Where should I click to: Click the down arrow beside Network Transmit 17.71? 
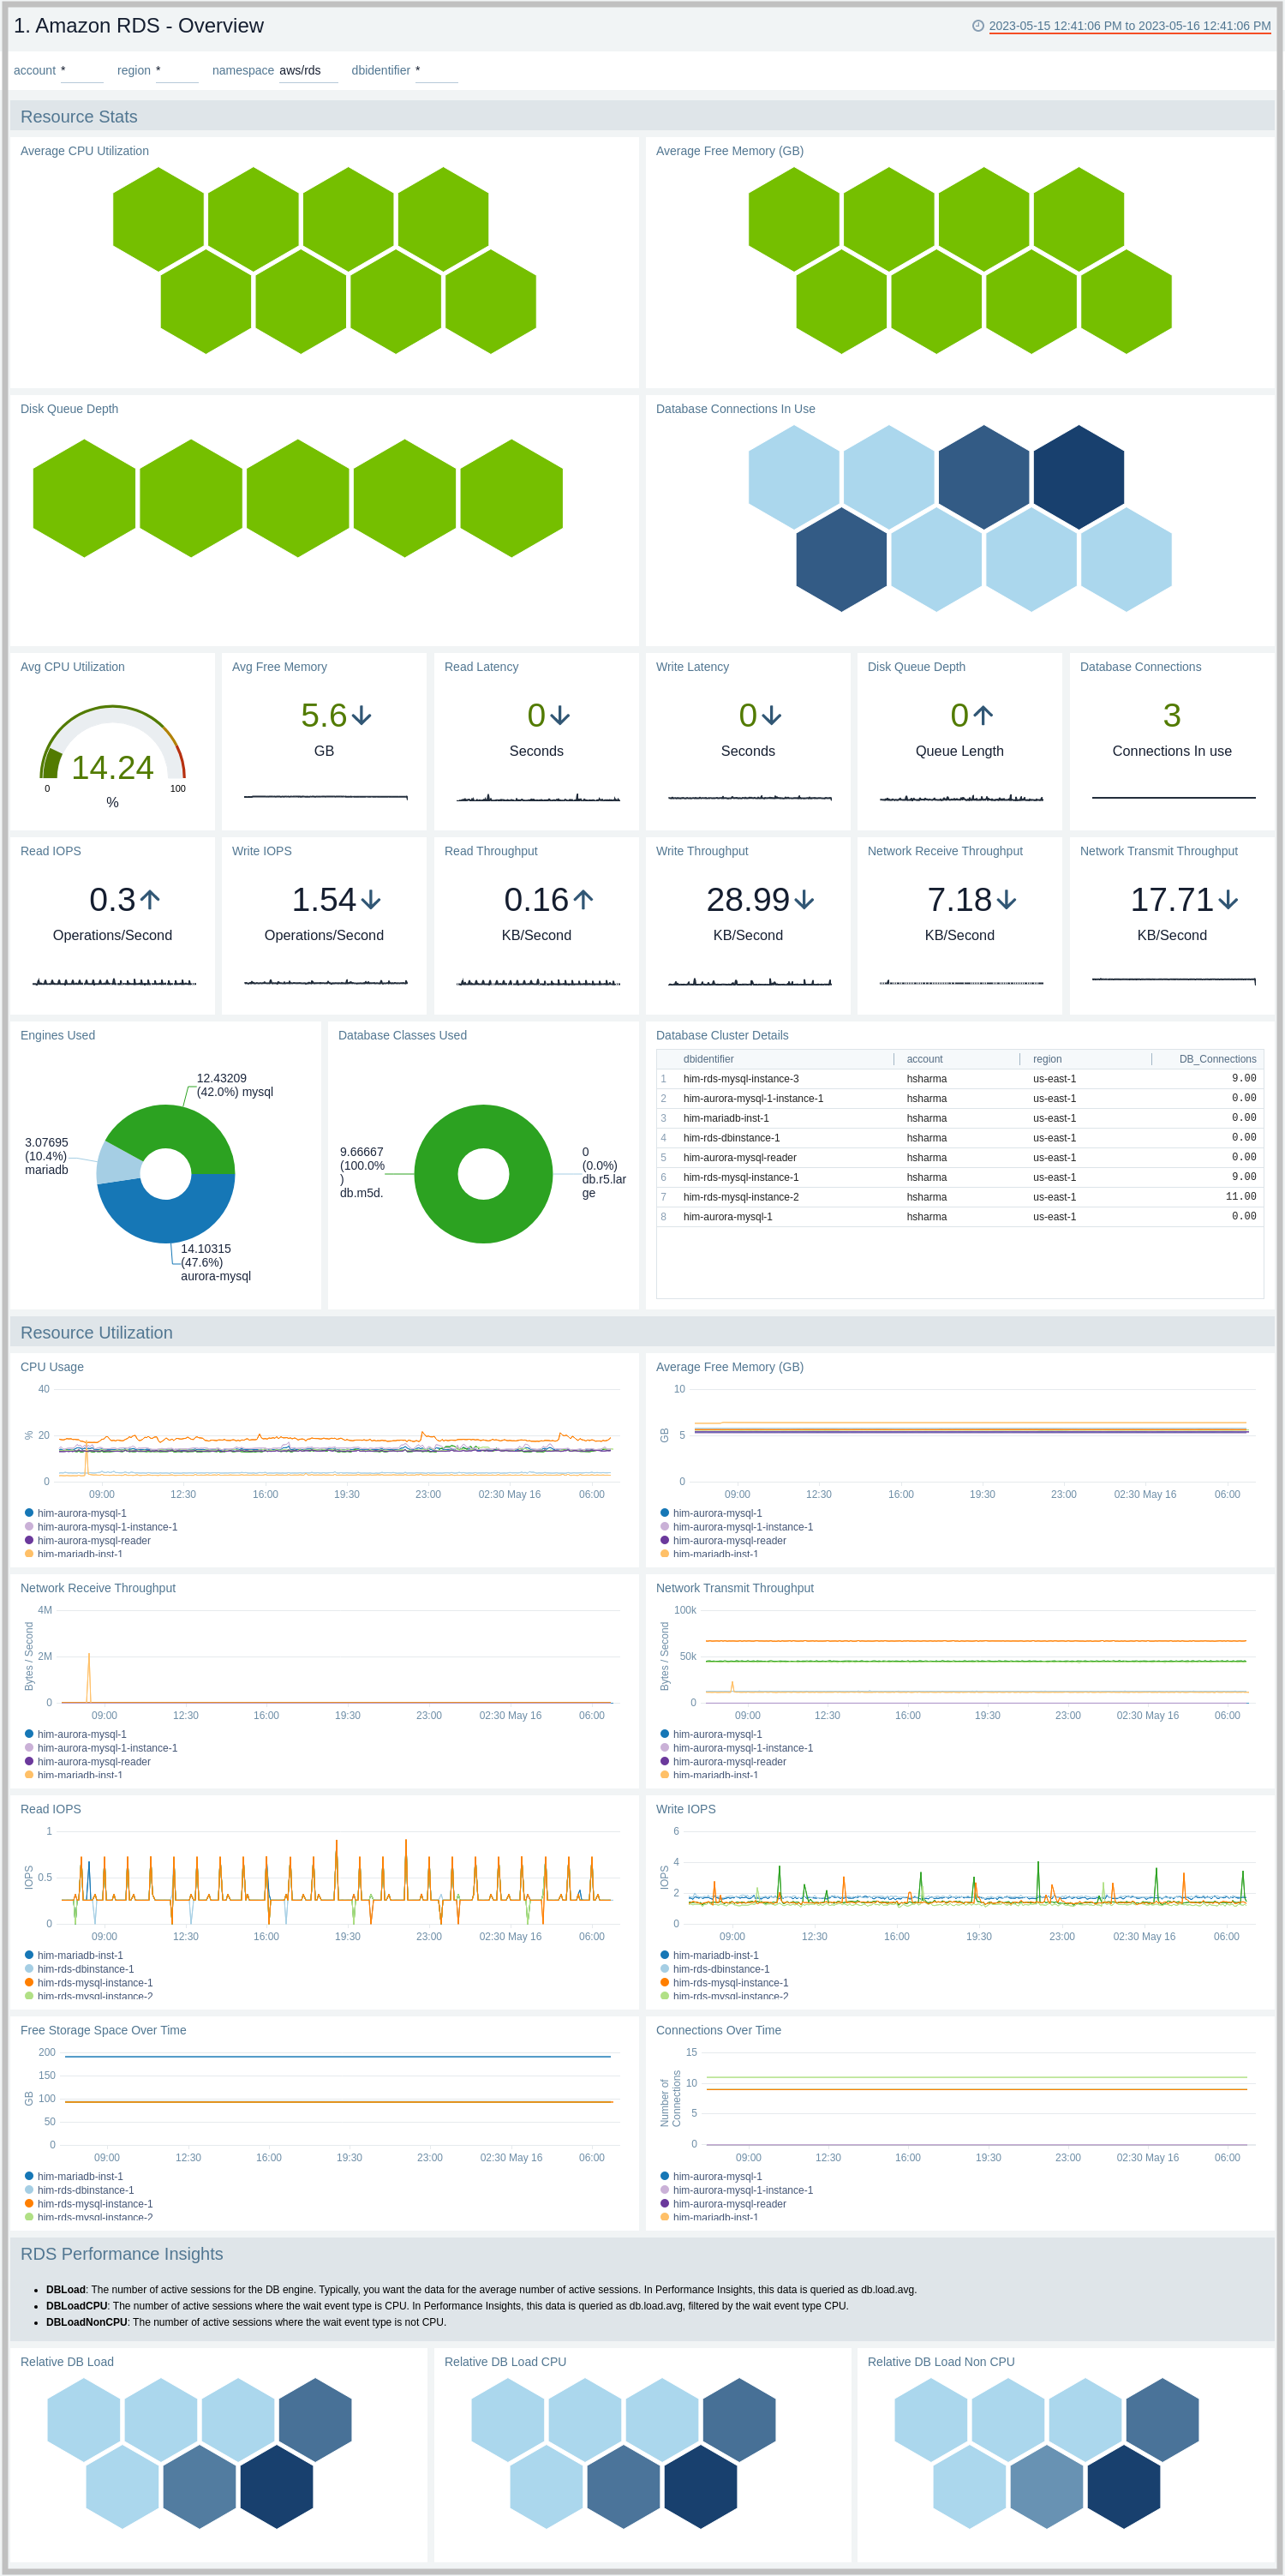[1228, 900]
